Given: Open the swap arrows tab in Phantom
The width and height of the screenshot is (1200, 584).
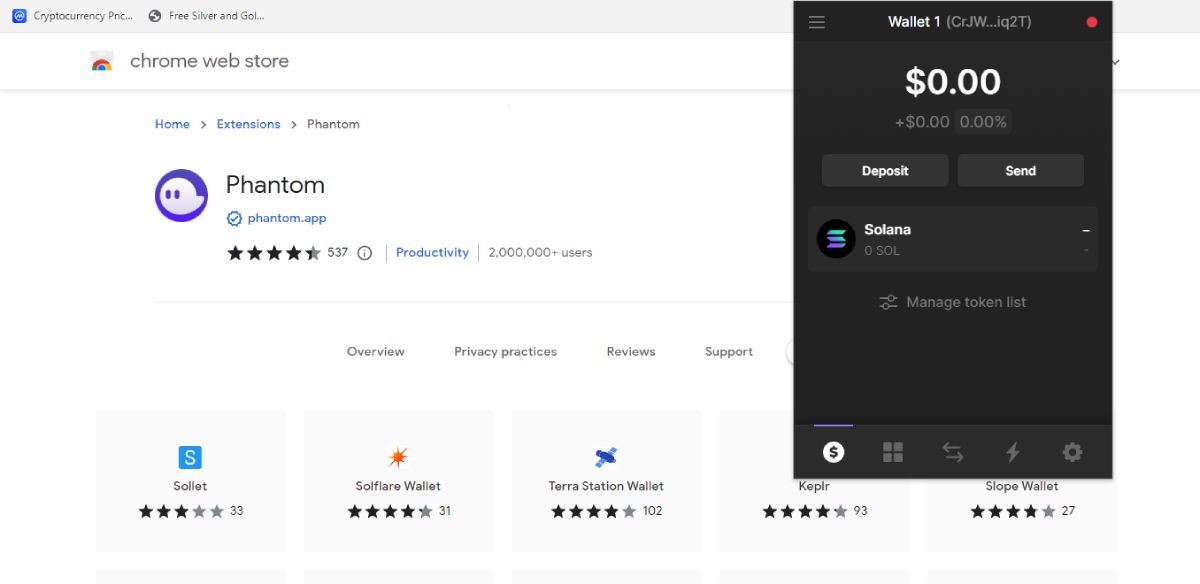Looking at the screenshot, I should [953, 453].
